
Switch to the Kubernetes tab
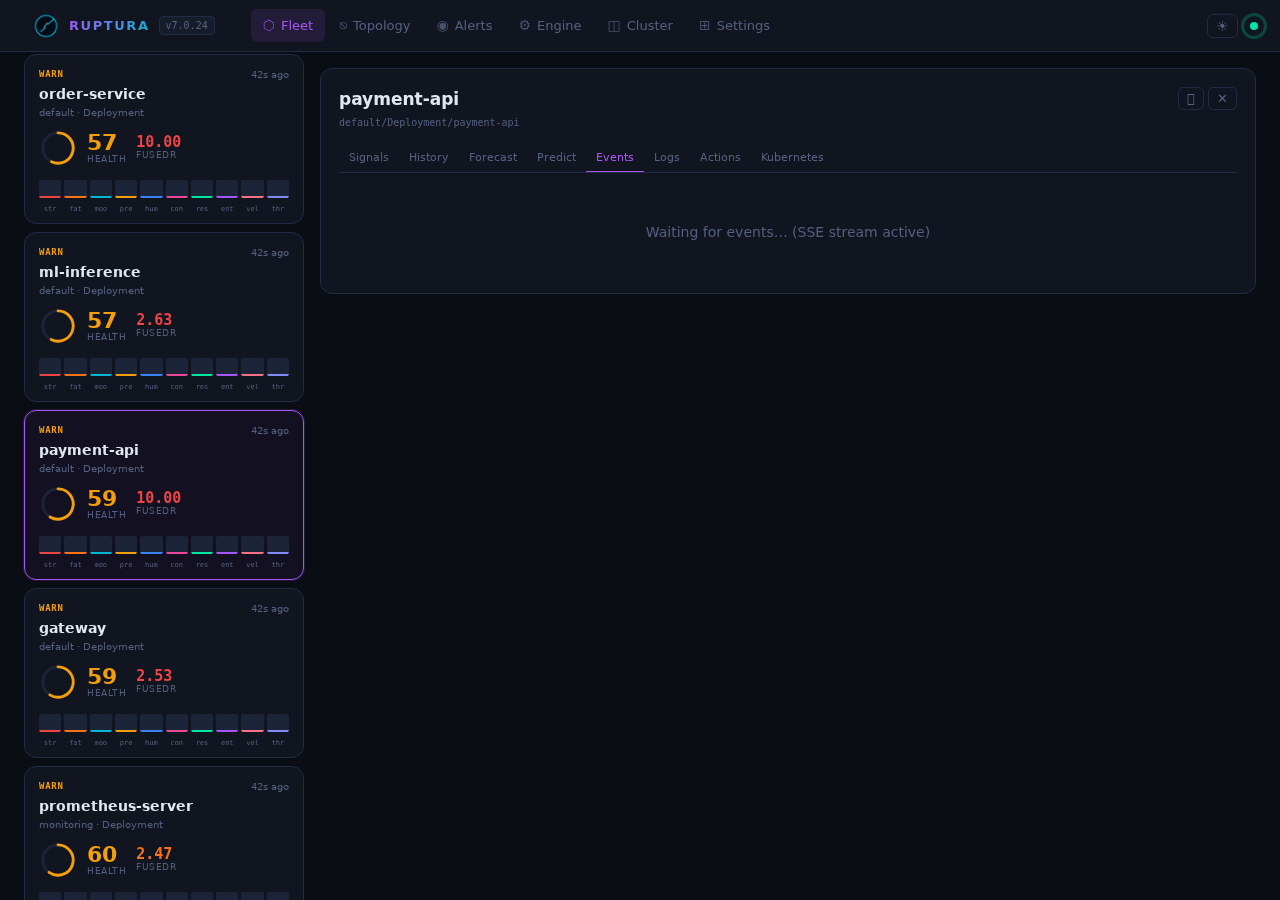coord(792,158)
